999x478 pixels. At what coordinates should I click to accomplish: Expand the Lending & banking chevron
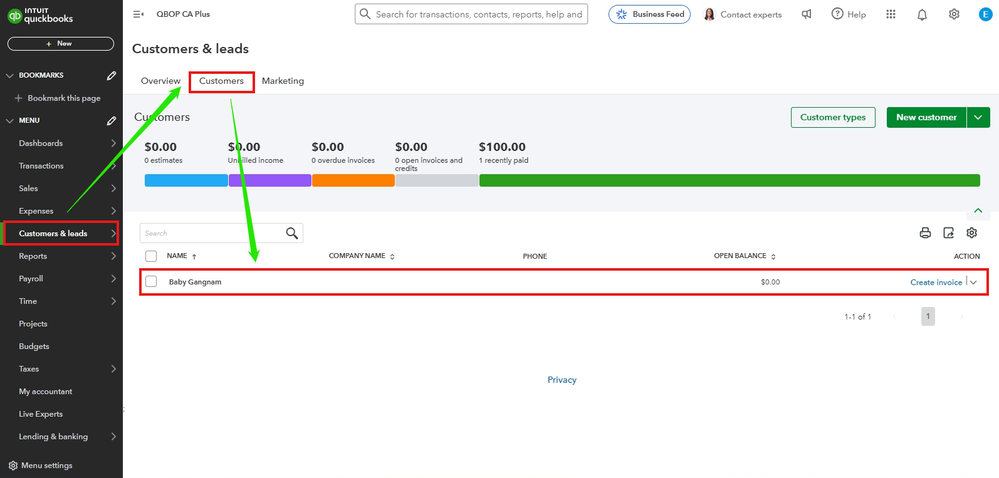click(113, 437)
